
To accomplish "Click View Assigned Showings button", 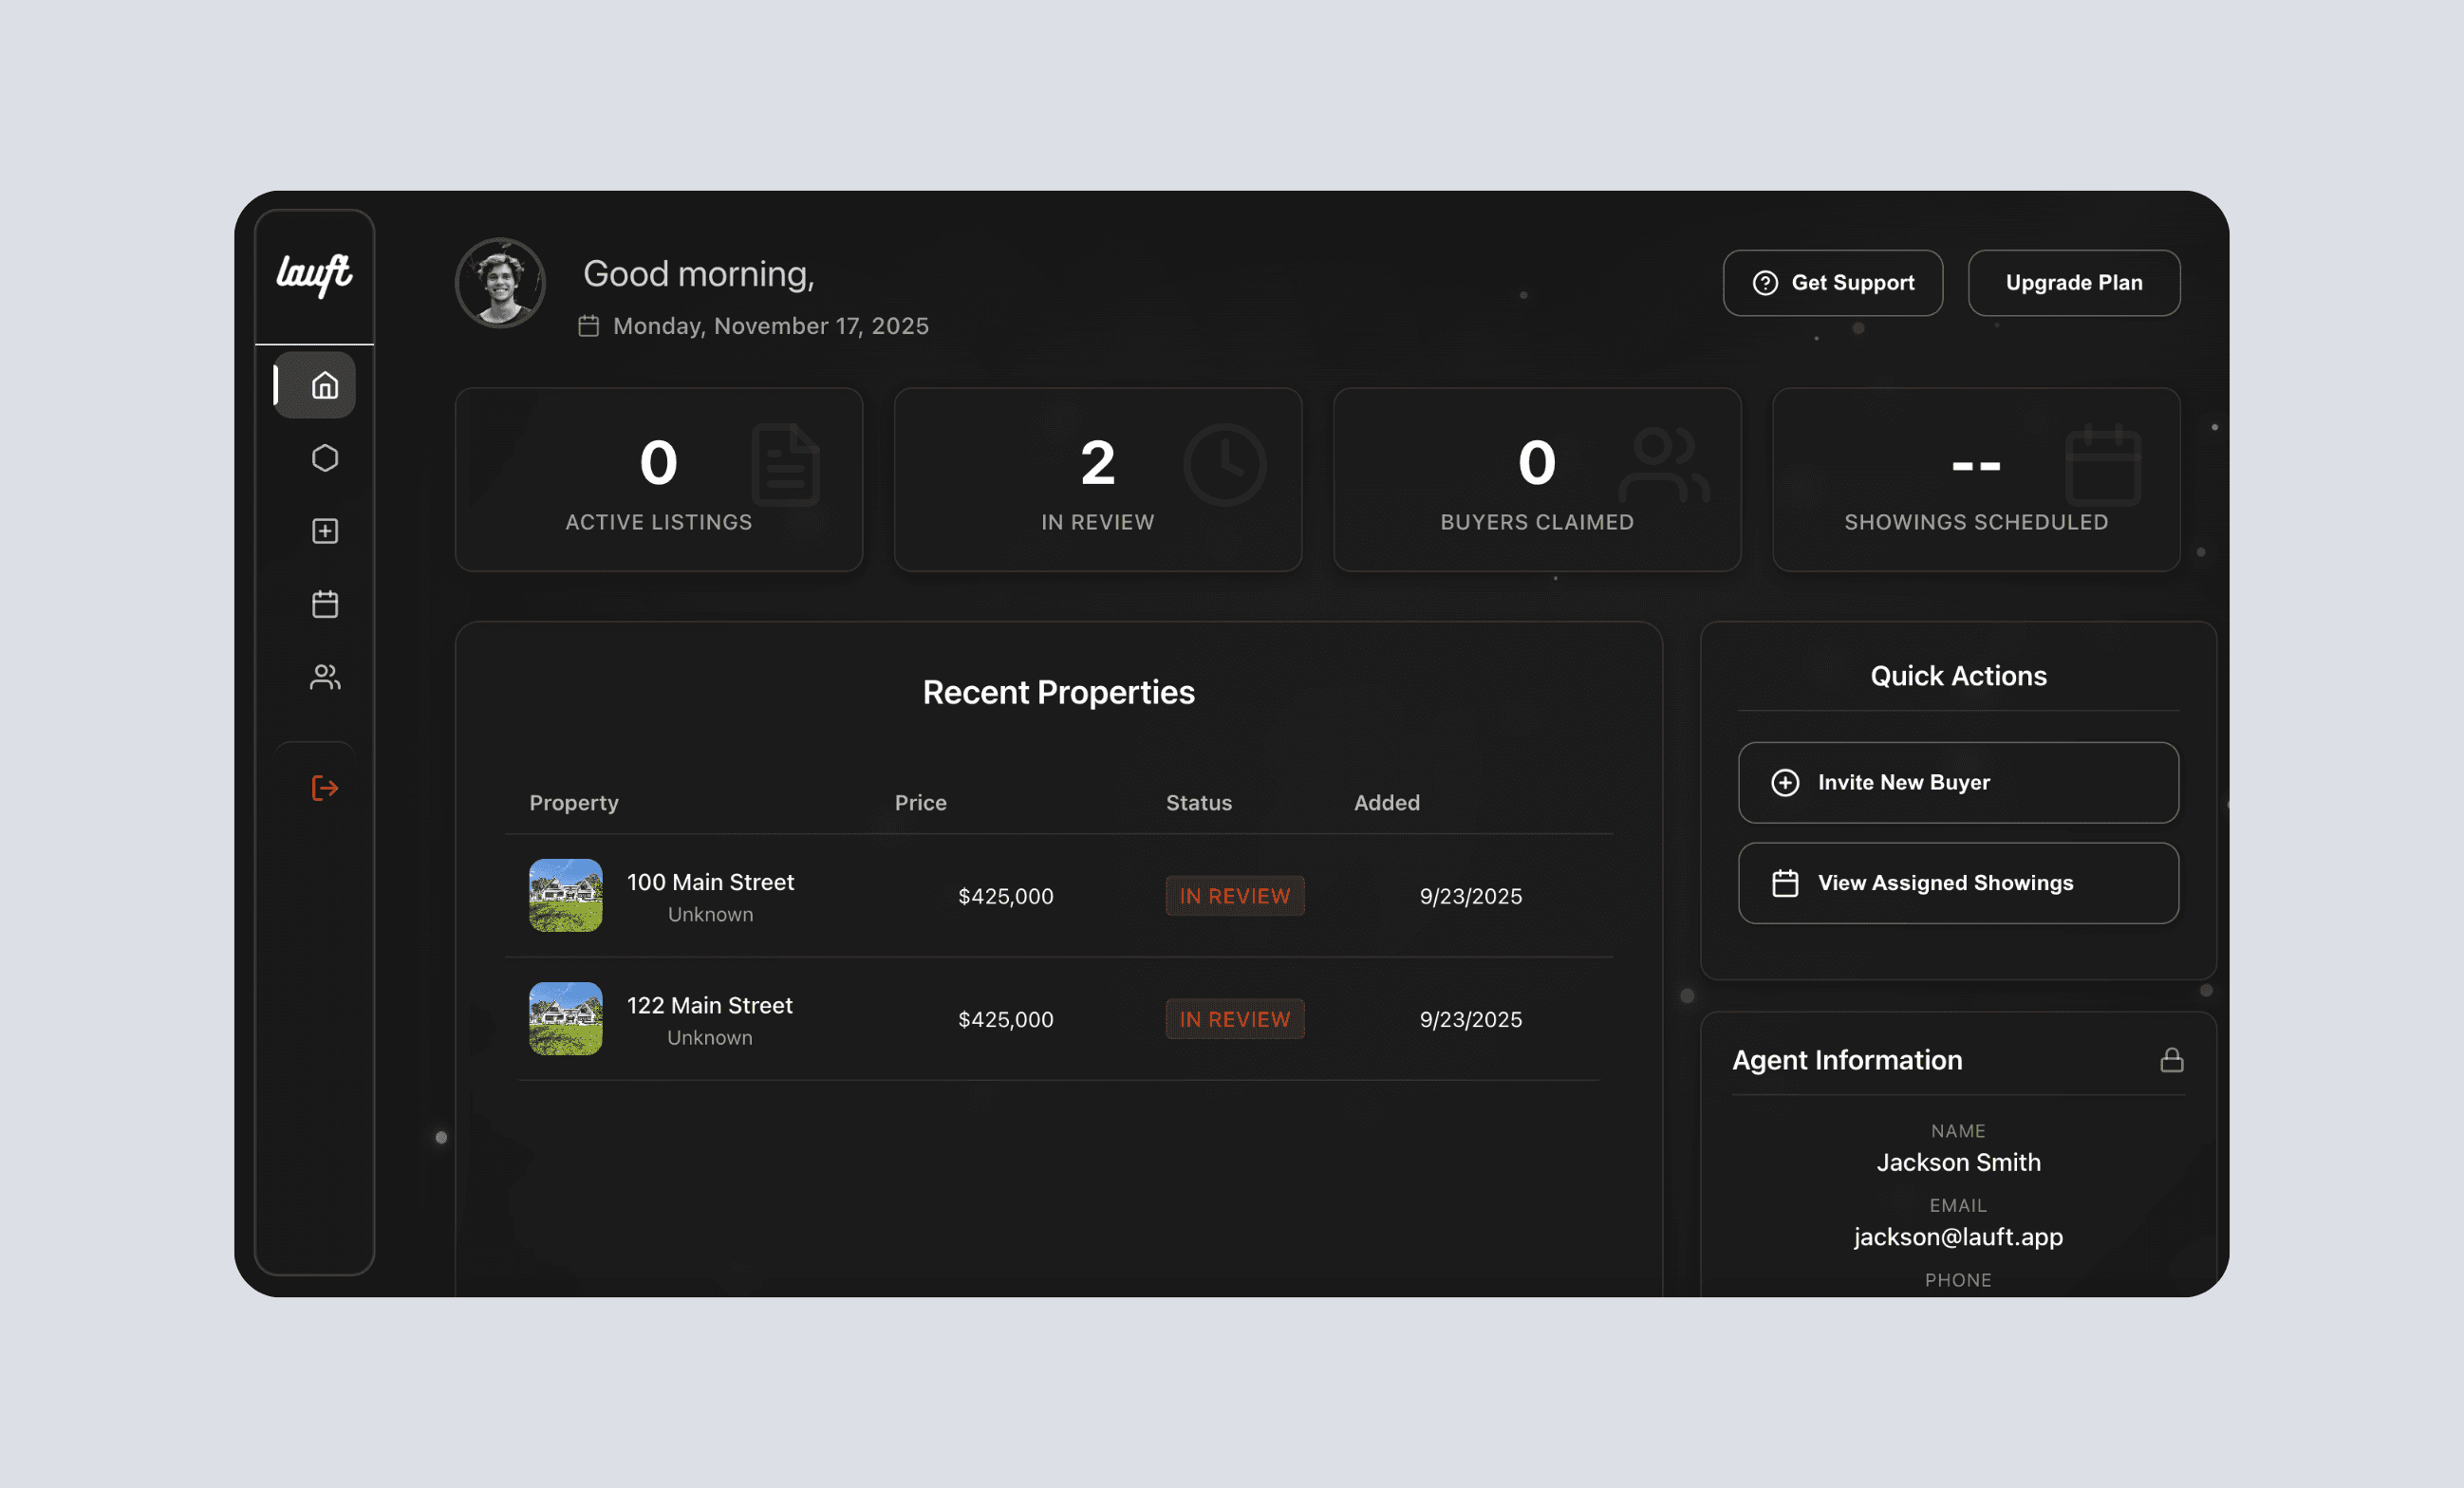I will click(x=1958, y=883).
